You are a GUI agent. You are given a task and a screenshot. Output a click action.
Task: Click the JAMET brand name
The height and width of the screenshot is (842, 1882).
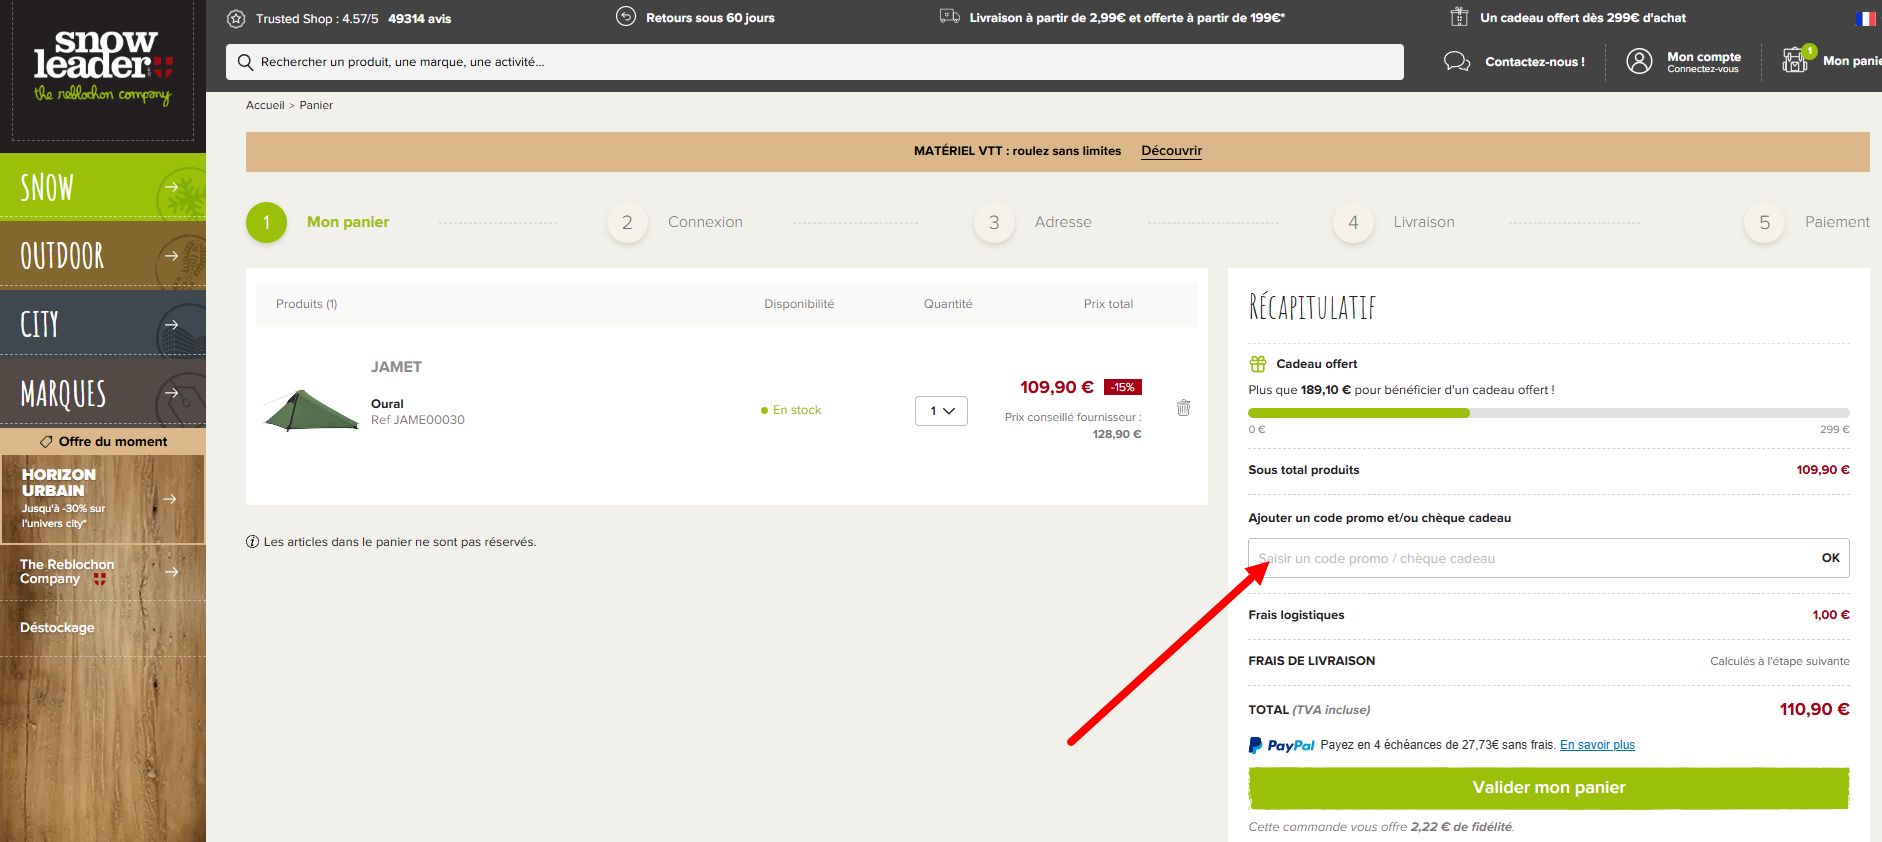[396, 367]
